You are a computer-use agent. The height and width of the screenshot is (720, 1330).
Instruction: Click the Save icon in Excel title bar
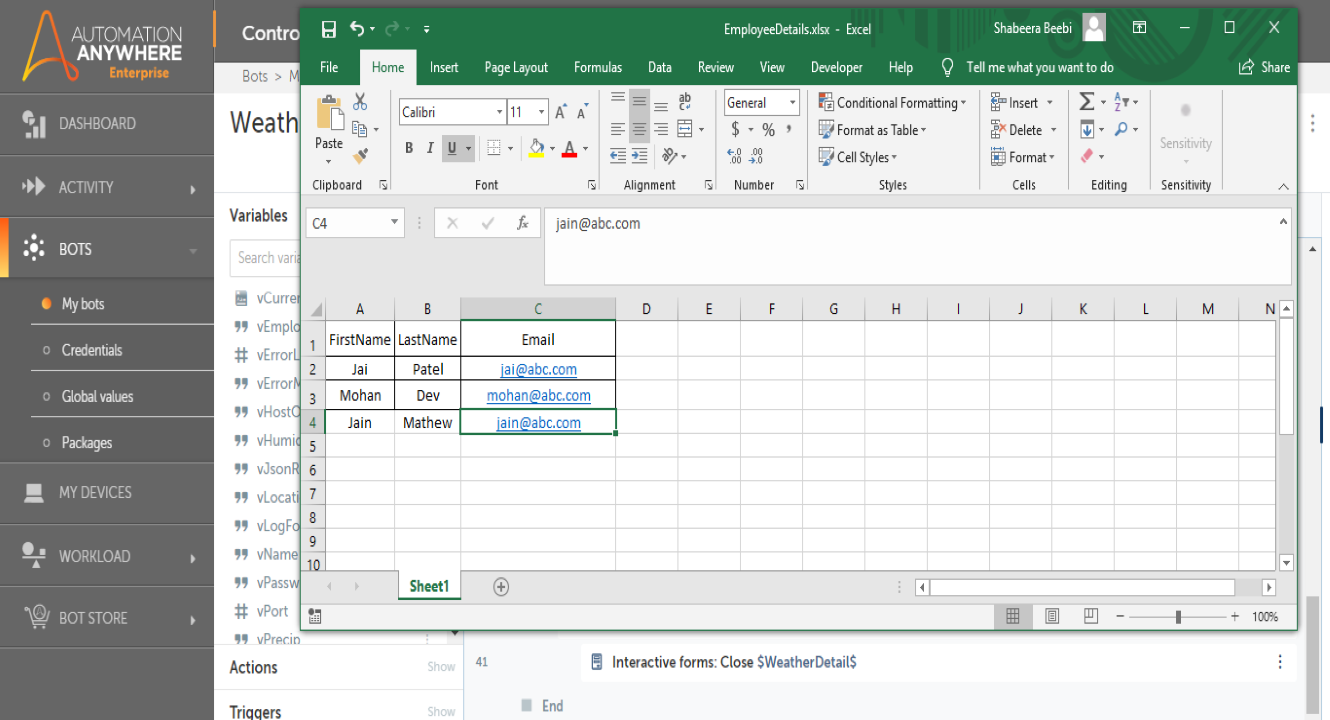pos(328,29)
